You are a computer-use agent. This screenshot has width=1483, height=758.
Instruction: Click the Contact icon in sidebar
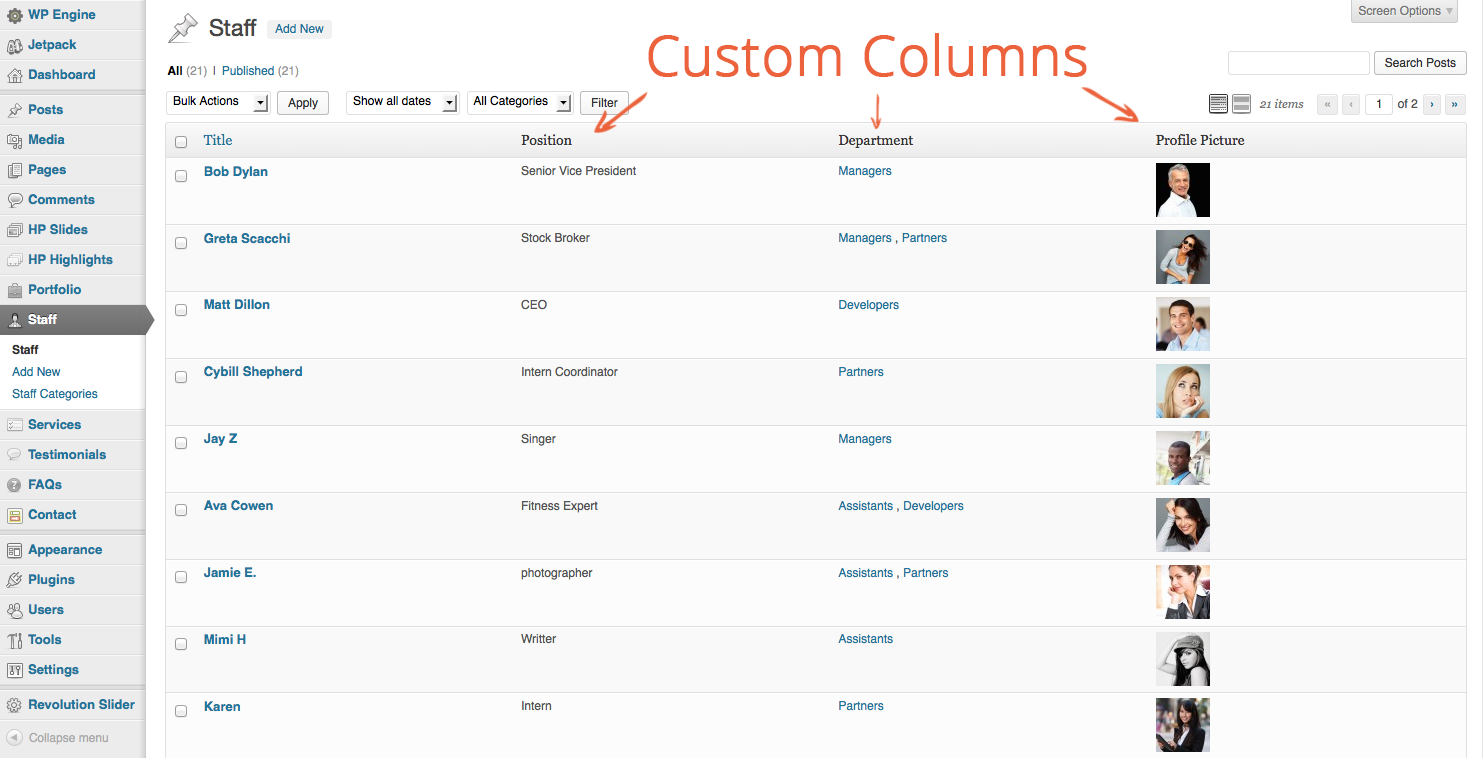point(14,515)
